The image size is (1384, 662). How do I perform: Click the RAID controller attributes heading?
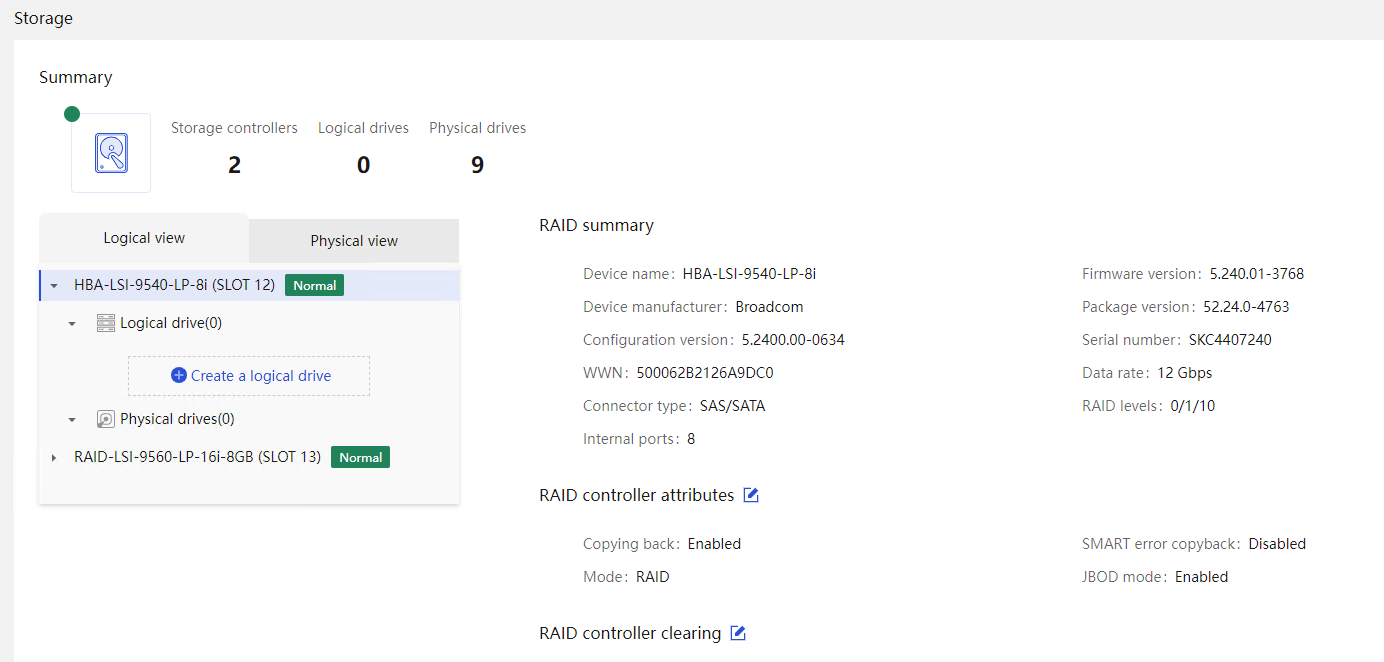[x=637, y=495]
